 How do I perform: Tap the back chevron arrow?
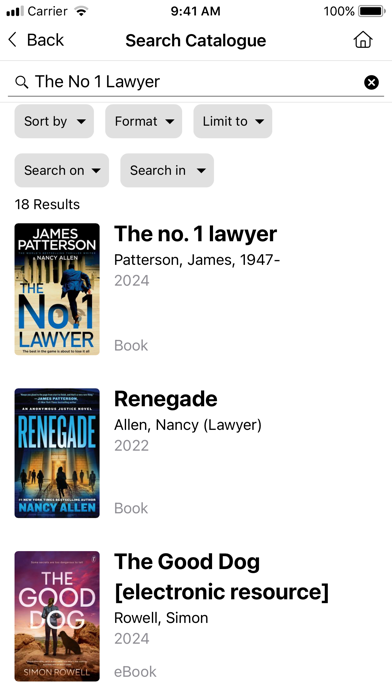(x=12, y=40)
